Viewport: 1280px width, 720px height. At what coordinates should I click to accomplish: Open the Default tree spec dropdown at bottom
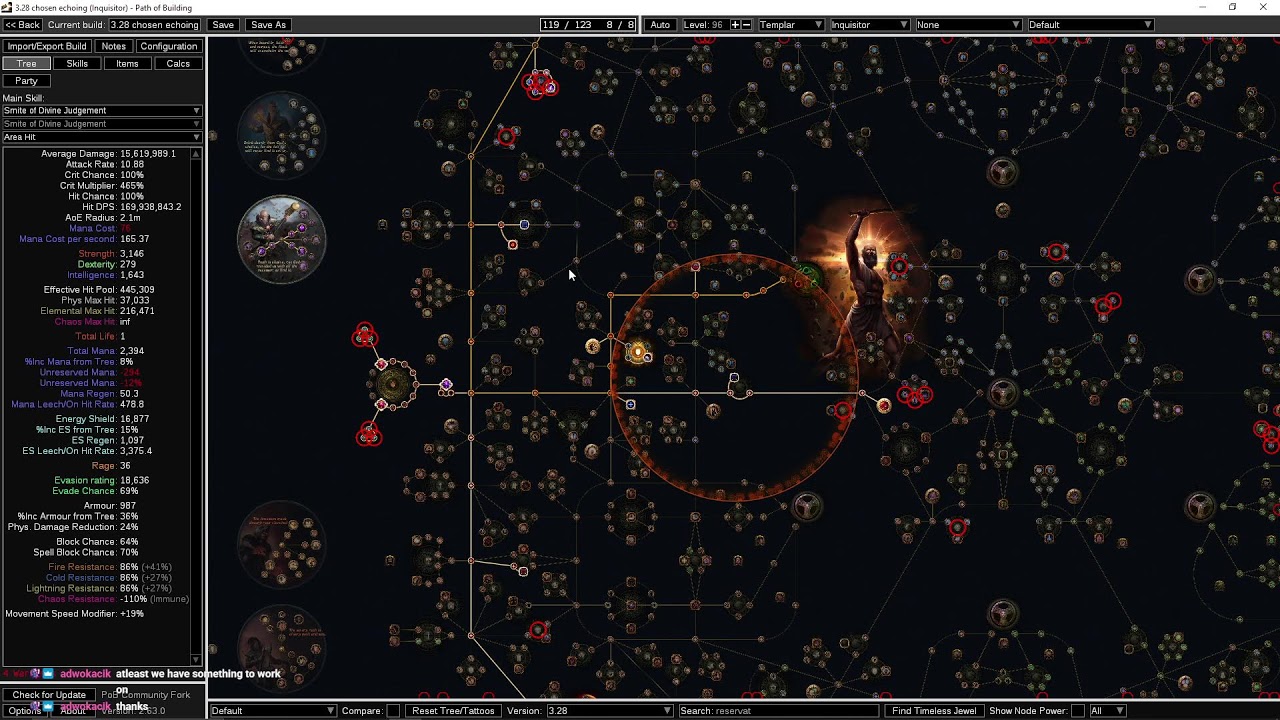point(272,710)
